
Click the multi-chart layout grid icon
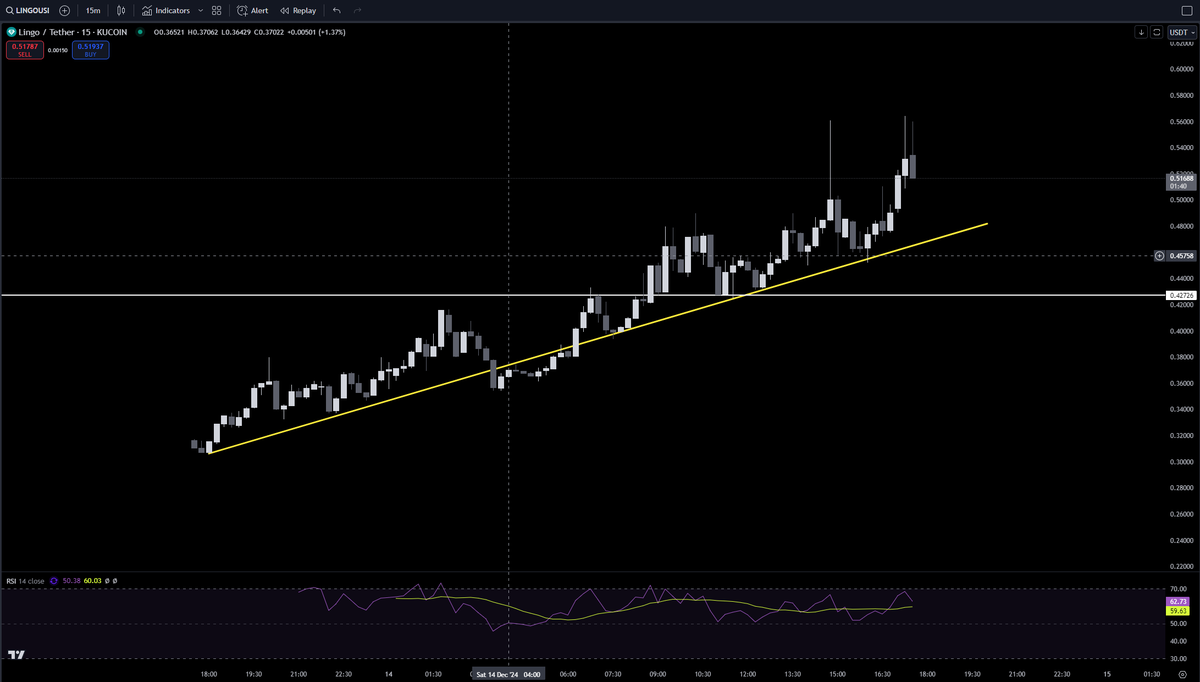[216, 10]
